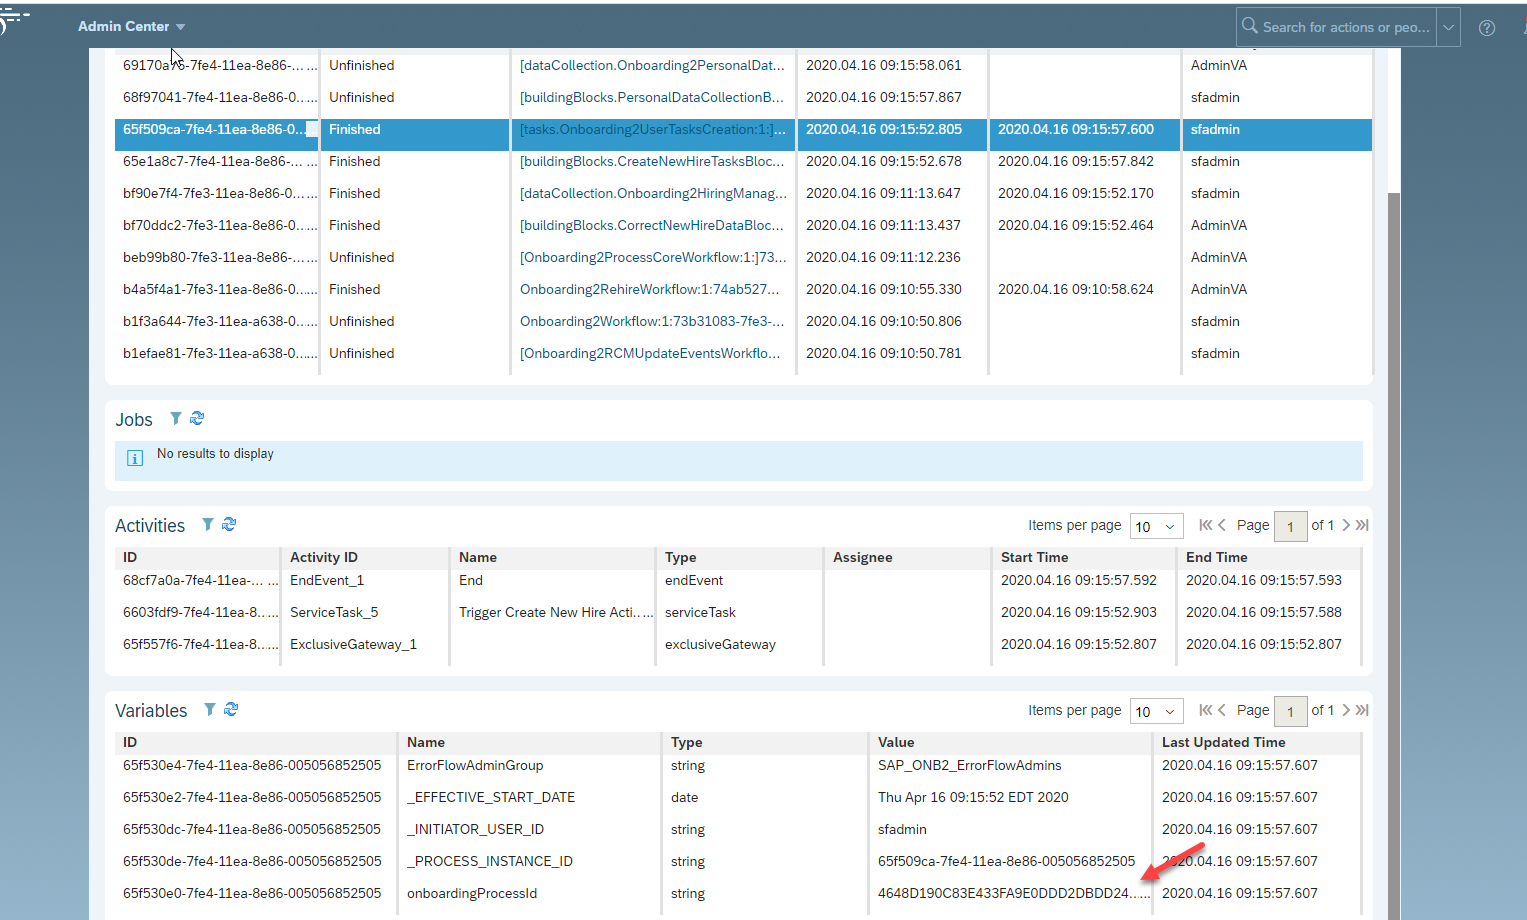Go to next page of Activities
This screenshot has width=1527, height=920.
pos(1346,525)
